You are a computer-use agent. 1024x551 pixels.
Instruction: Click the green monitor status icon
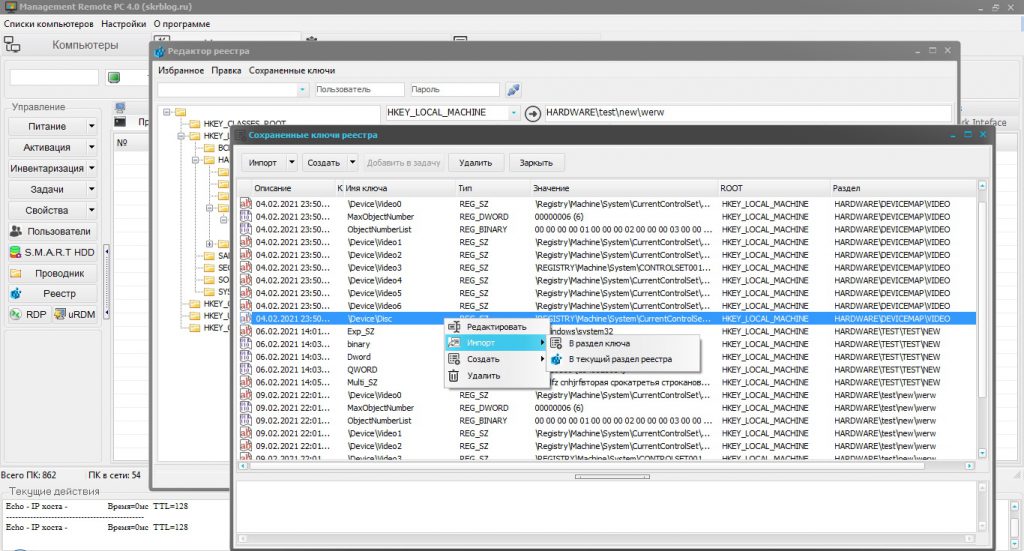114,78
